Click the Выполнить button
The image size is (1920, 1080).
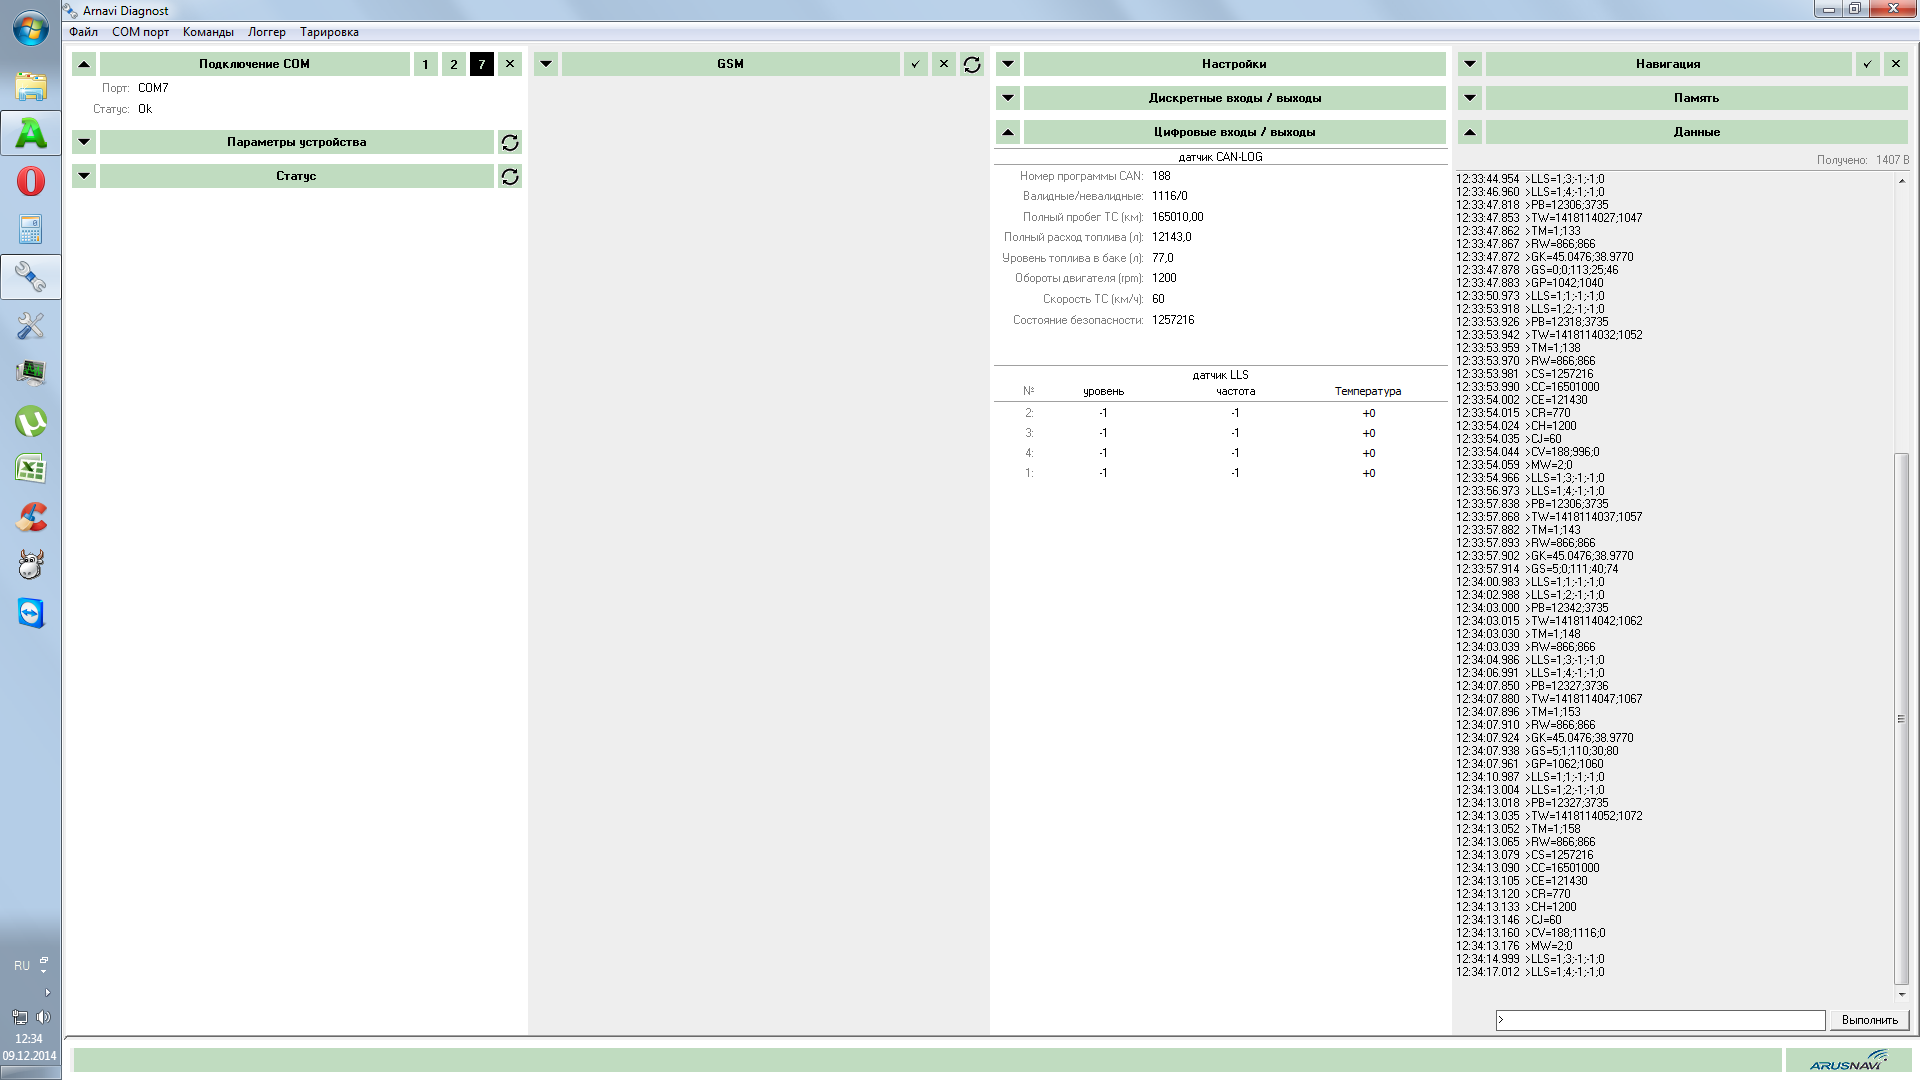pos(1869,1020)
